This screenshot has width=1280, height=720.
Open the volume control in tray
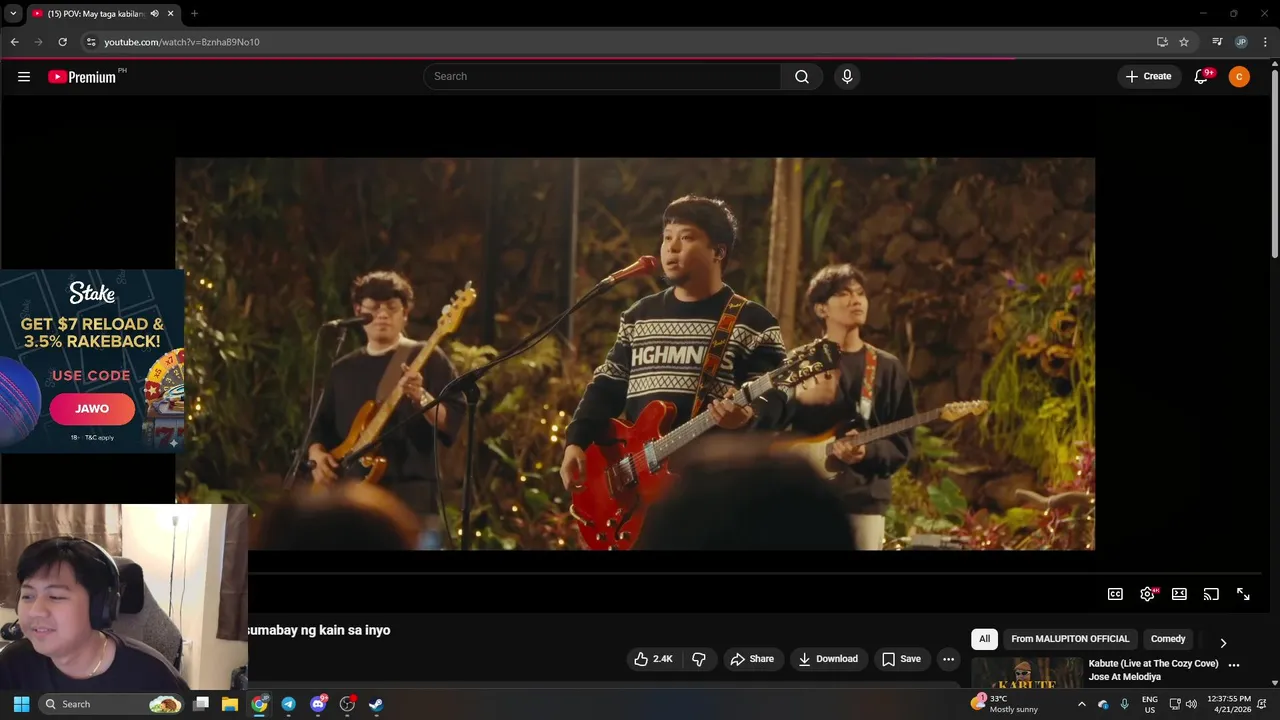pyautogui.click(x=1191, y=704)
